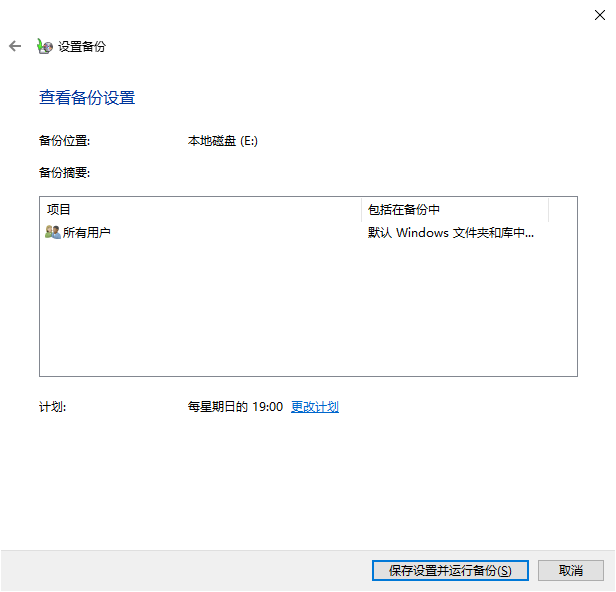This screenshot has height=592, width=616.
Task: Click the 每星期日的 19:00 schedule text
Action: (x=235, y=407)
